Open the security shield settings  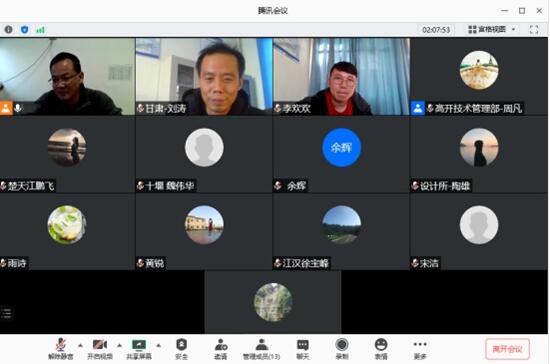(181, 349)
